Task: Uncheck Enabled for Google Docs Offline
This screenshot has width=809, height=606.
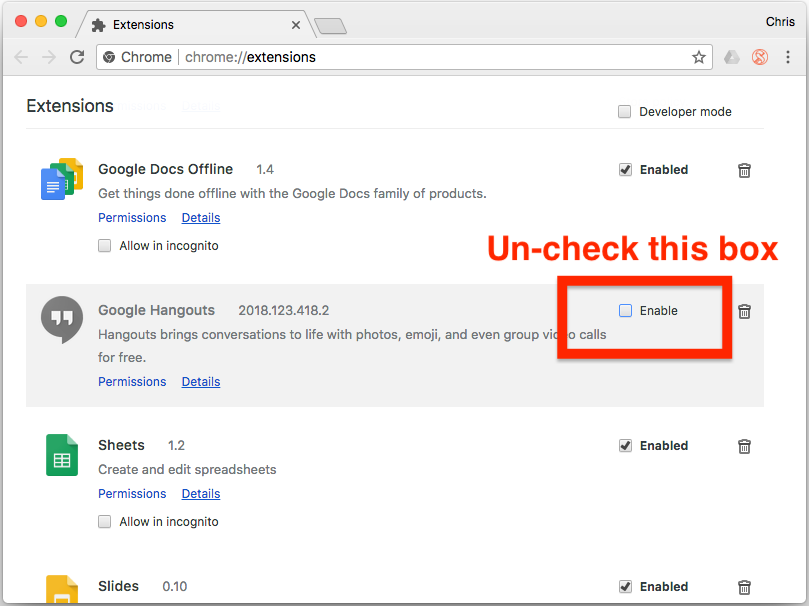Action: [x=625, y=170]
